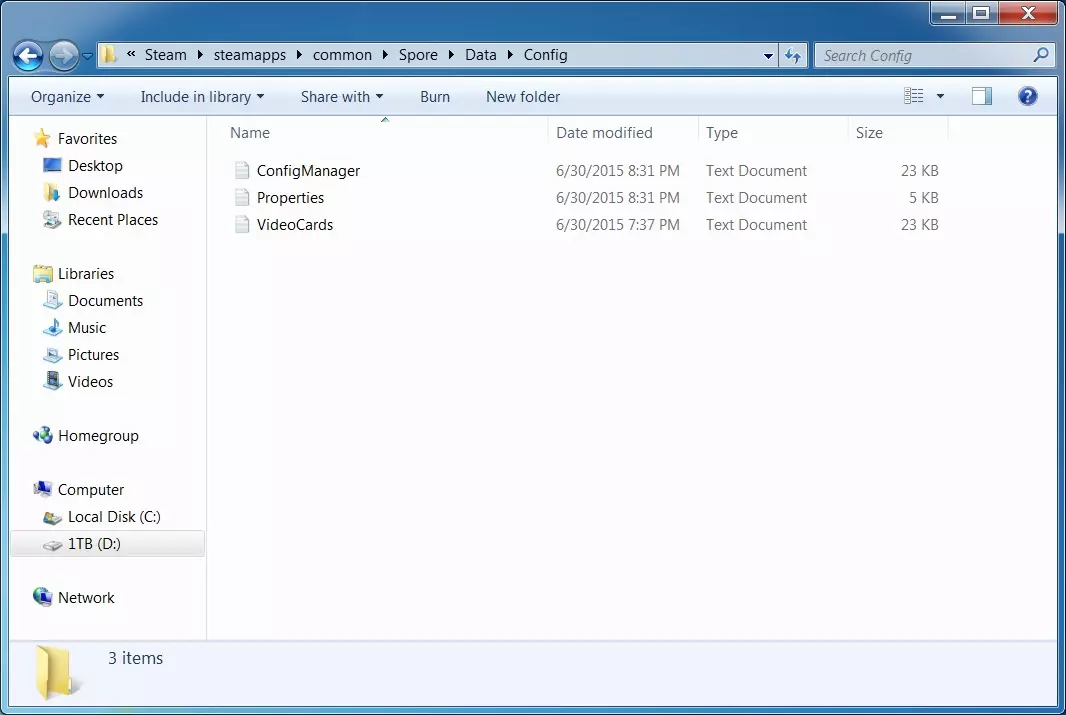Open Downloads in the navigation pane
The image size is (1066, 715).
pyautogui.click(x=105, y=193)
